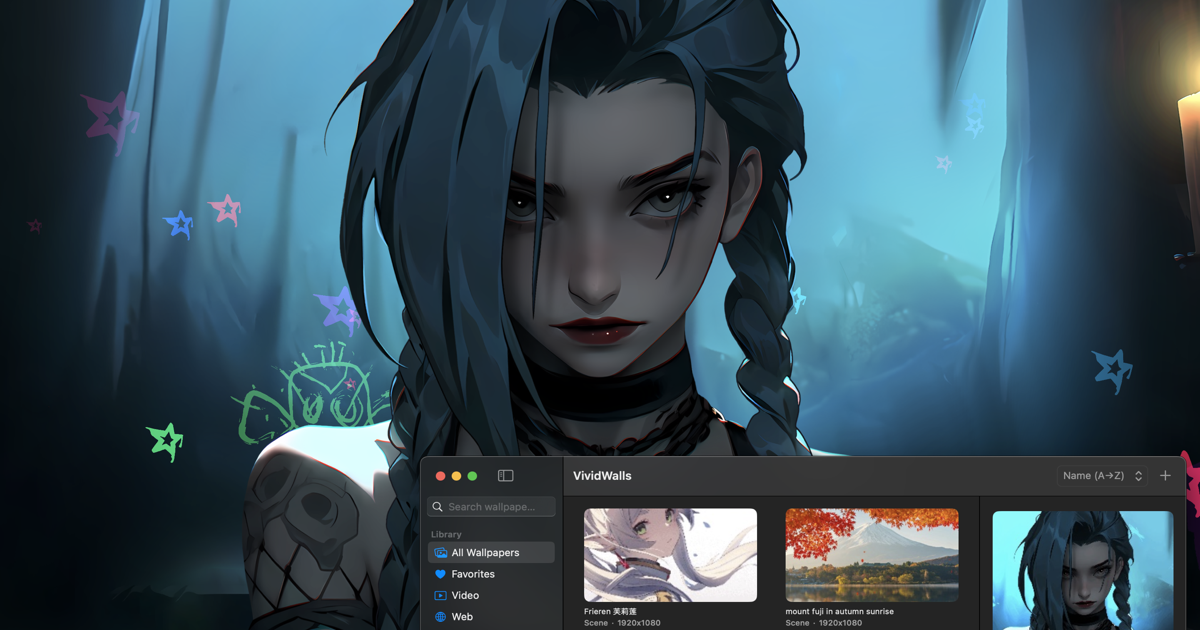Minimize the VividWalls window with yellow button
The height and width of the screenshot is (630, 1200).
pyautogui.click(x=456, y=476)
